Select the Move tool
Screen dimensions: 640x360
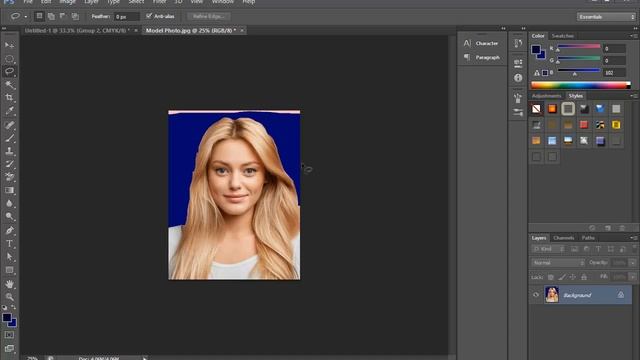point(9,45)
